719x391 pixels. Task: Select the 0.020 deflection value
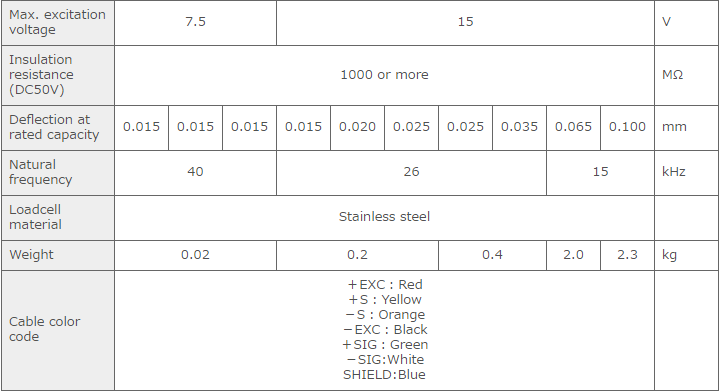(357, 127)
